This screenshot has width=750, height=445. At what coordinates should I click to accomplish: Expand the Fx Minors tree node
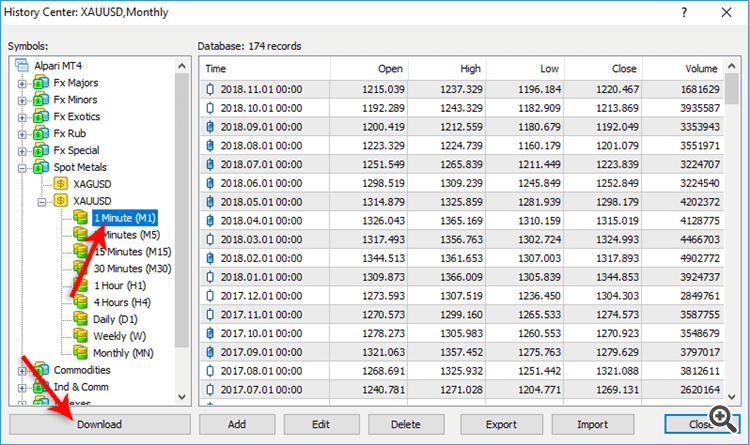click(x=22, y=100)
